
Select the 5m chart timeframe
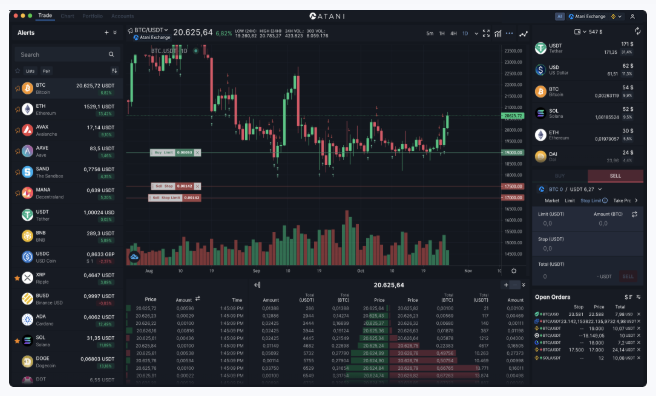click(x=430, y=33)
